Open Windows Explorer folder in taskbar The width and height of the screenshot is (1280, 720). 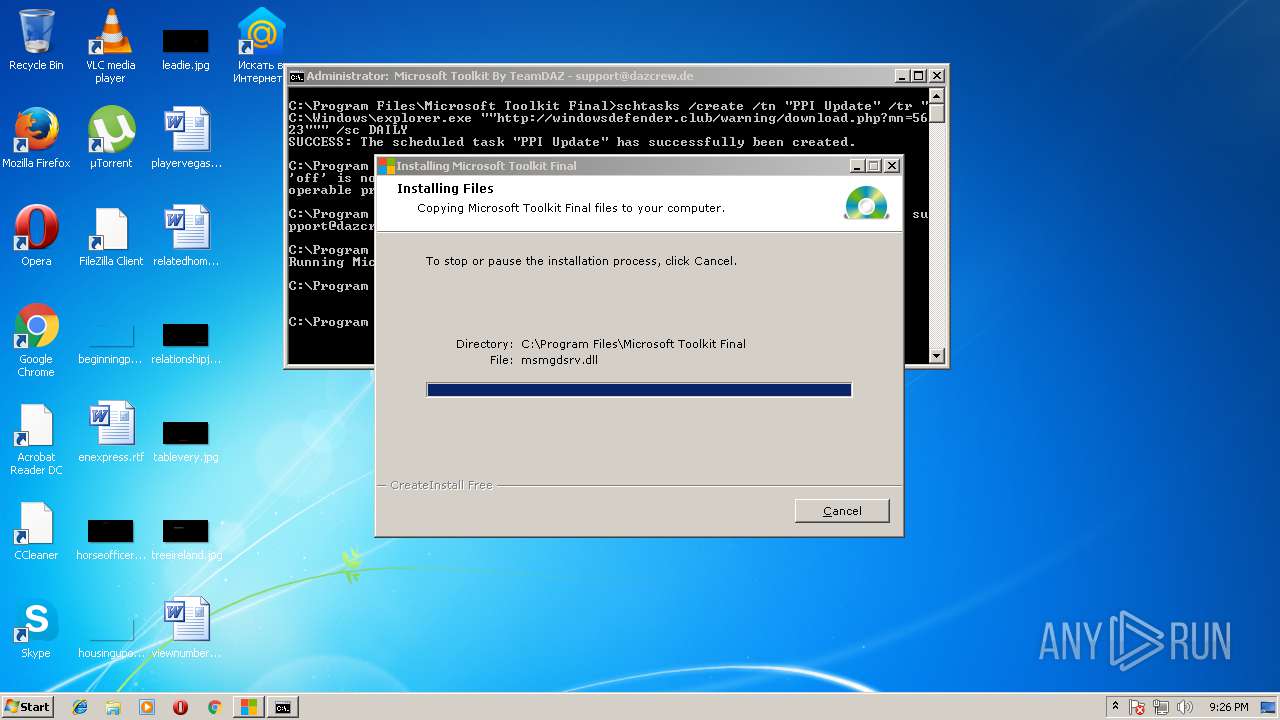(113, 707)
